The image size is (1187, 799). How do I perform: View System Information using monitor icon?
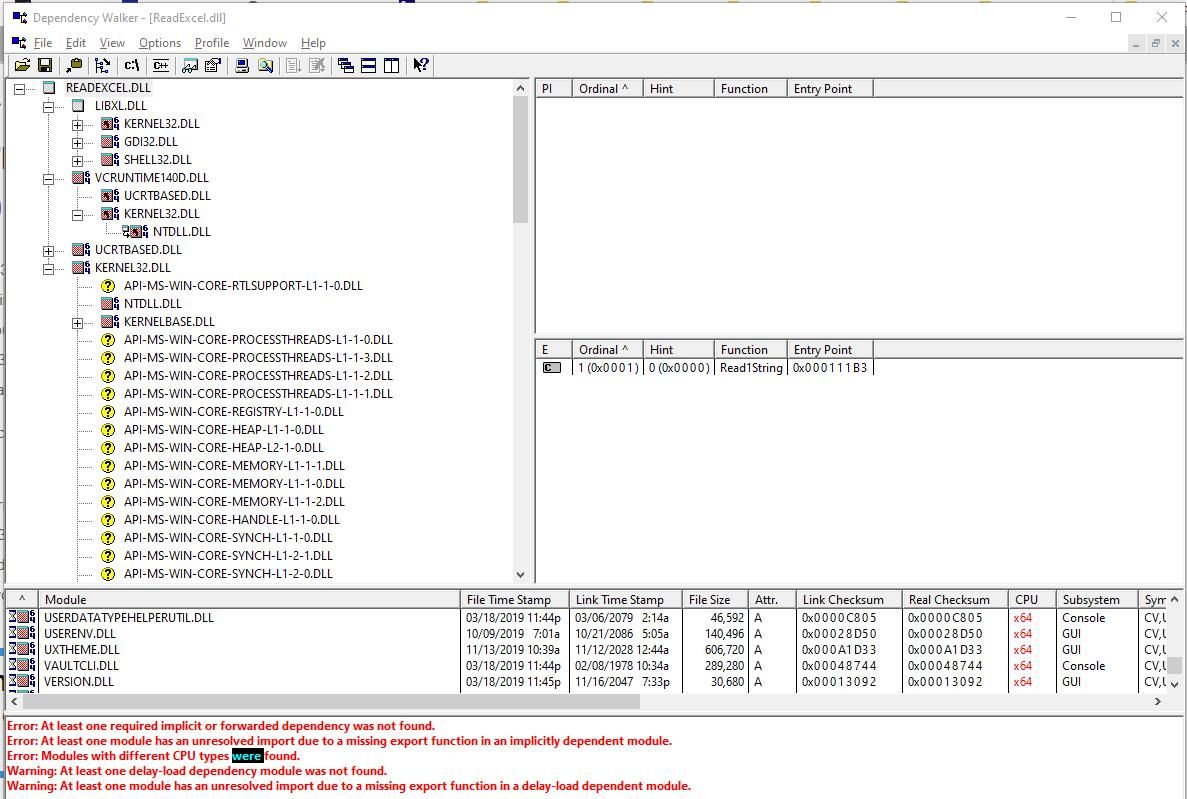coord(242,65)
